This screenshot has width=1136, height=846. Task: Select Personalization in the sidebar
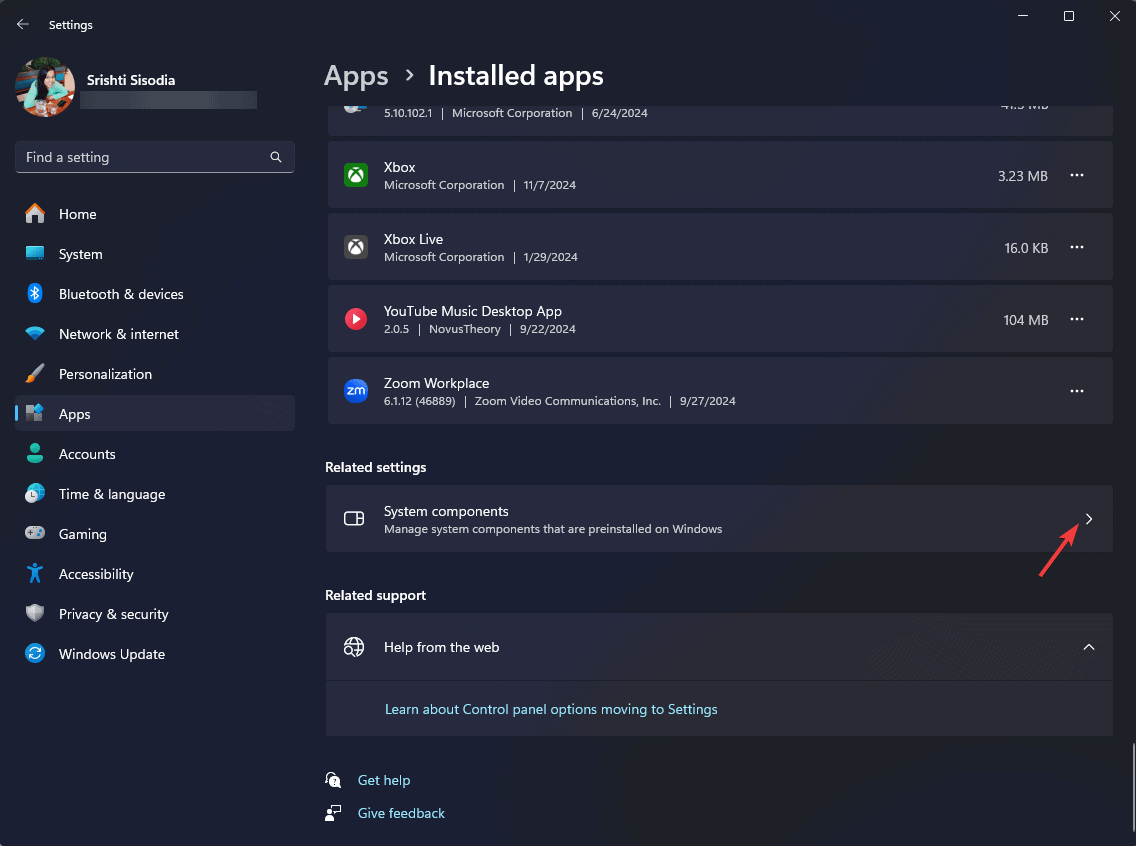point(105,374)
